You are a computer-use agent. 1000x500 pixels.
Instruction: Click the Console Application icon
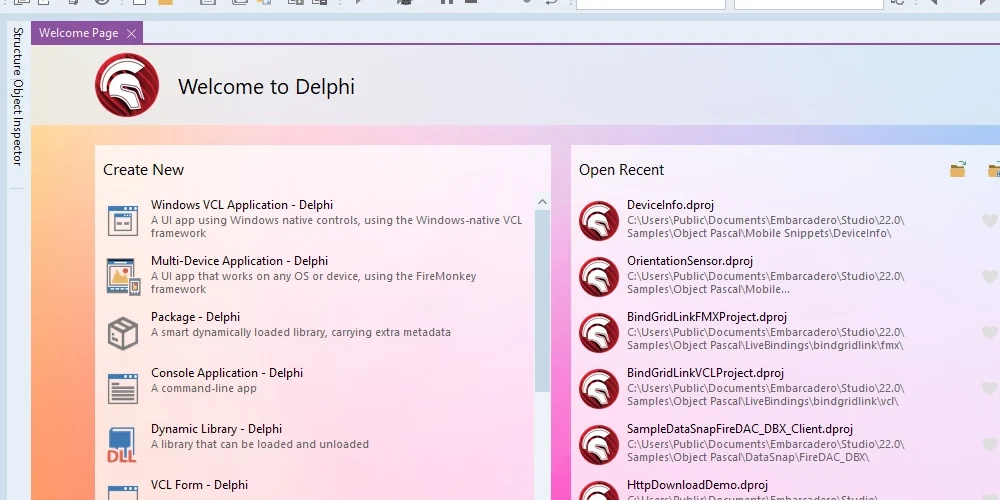[122, 388]
